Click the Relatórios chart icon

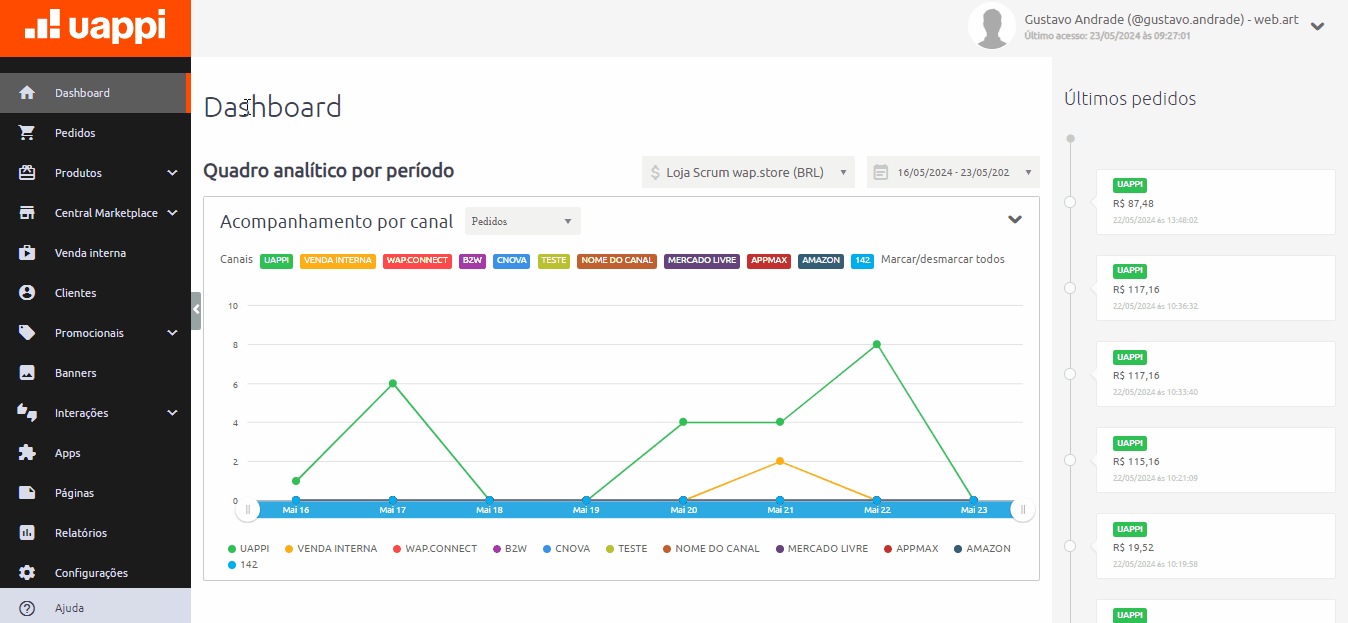pos(27,533)
